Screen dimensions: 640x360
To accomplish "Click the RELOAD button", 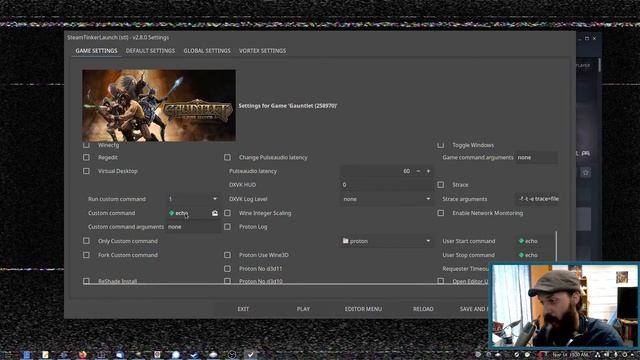I will click(423, 309).
